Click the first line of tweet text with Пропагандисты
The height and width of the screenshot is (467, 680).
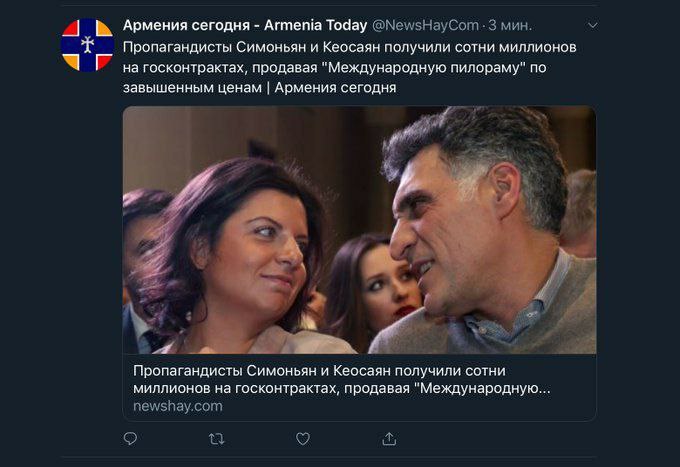350,47
